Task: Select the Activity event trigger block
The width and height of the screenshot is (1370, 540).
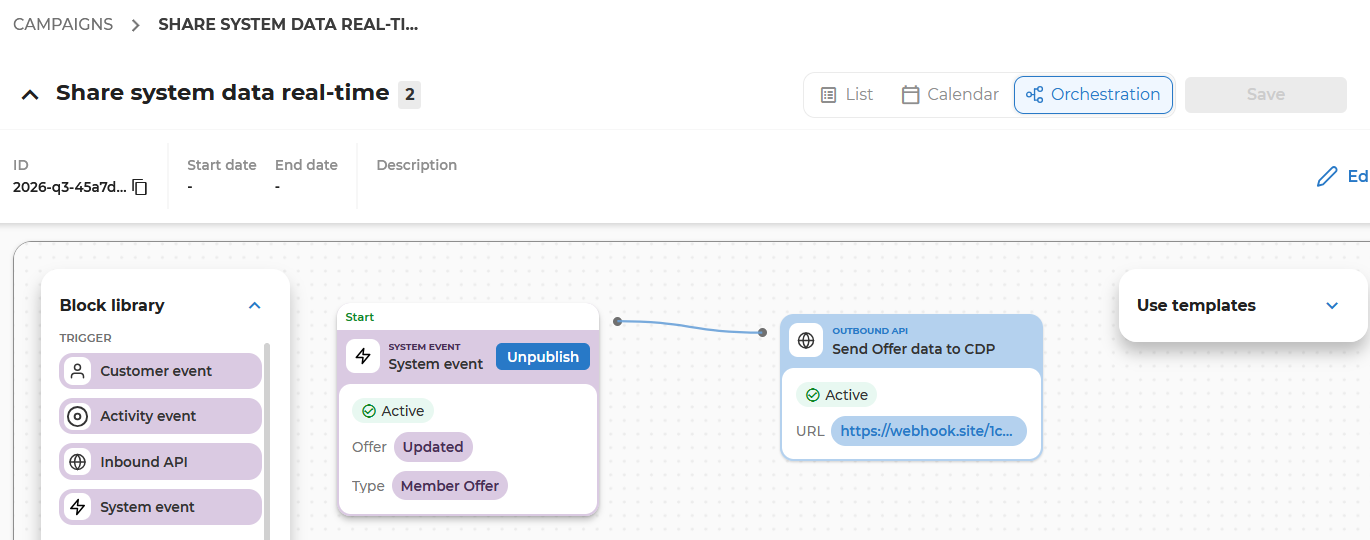Action: tap(161, 416)
